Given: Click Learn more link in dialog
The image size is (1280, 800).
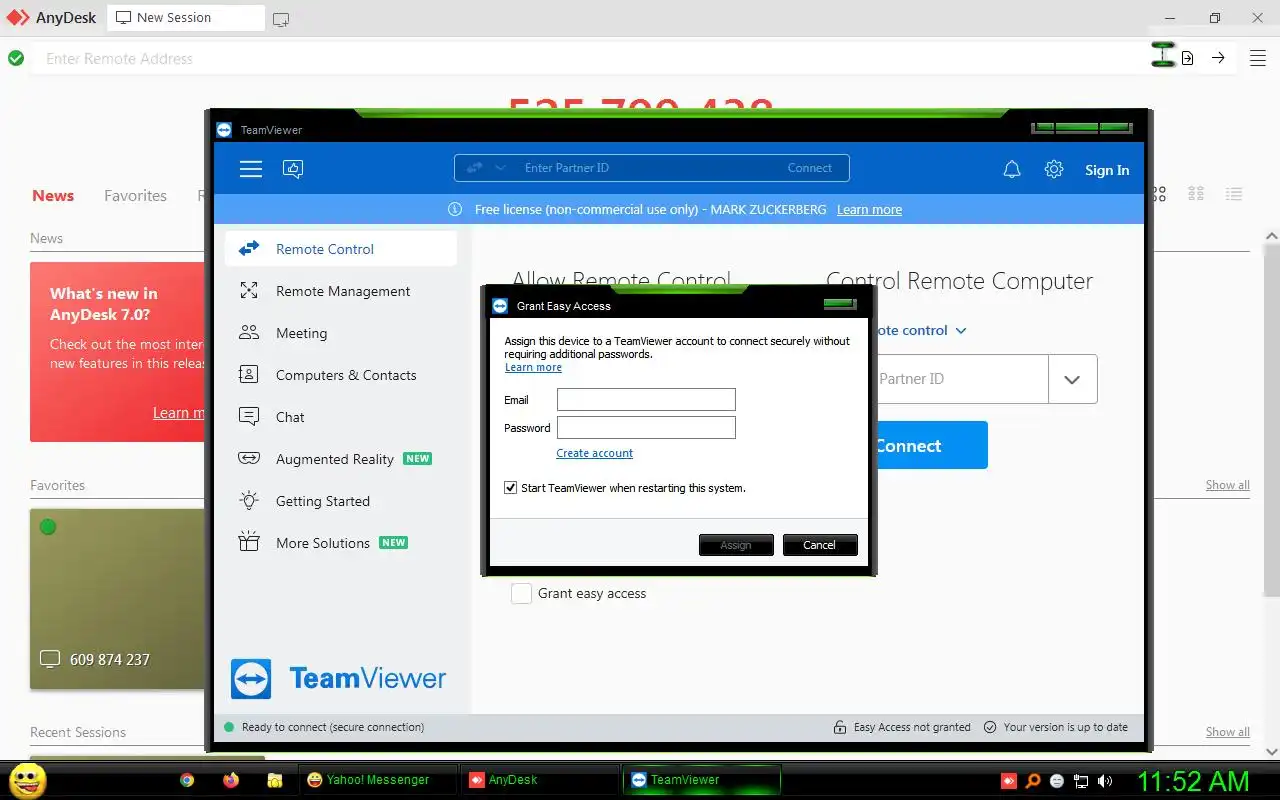Looking at the screenshot, I should point(533,367).
